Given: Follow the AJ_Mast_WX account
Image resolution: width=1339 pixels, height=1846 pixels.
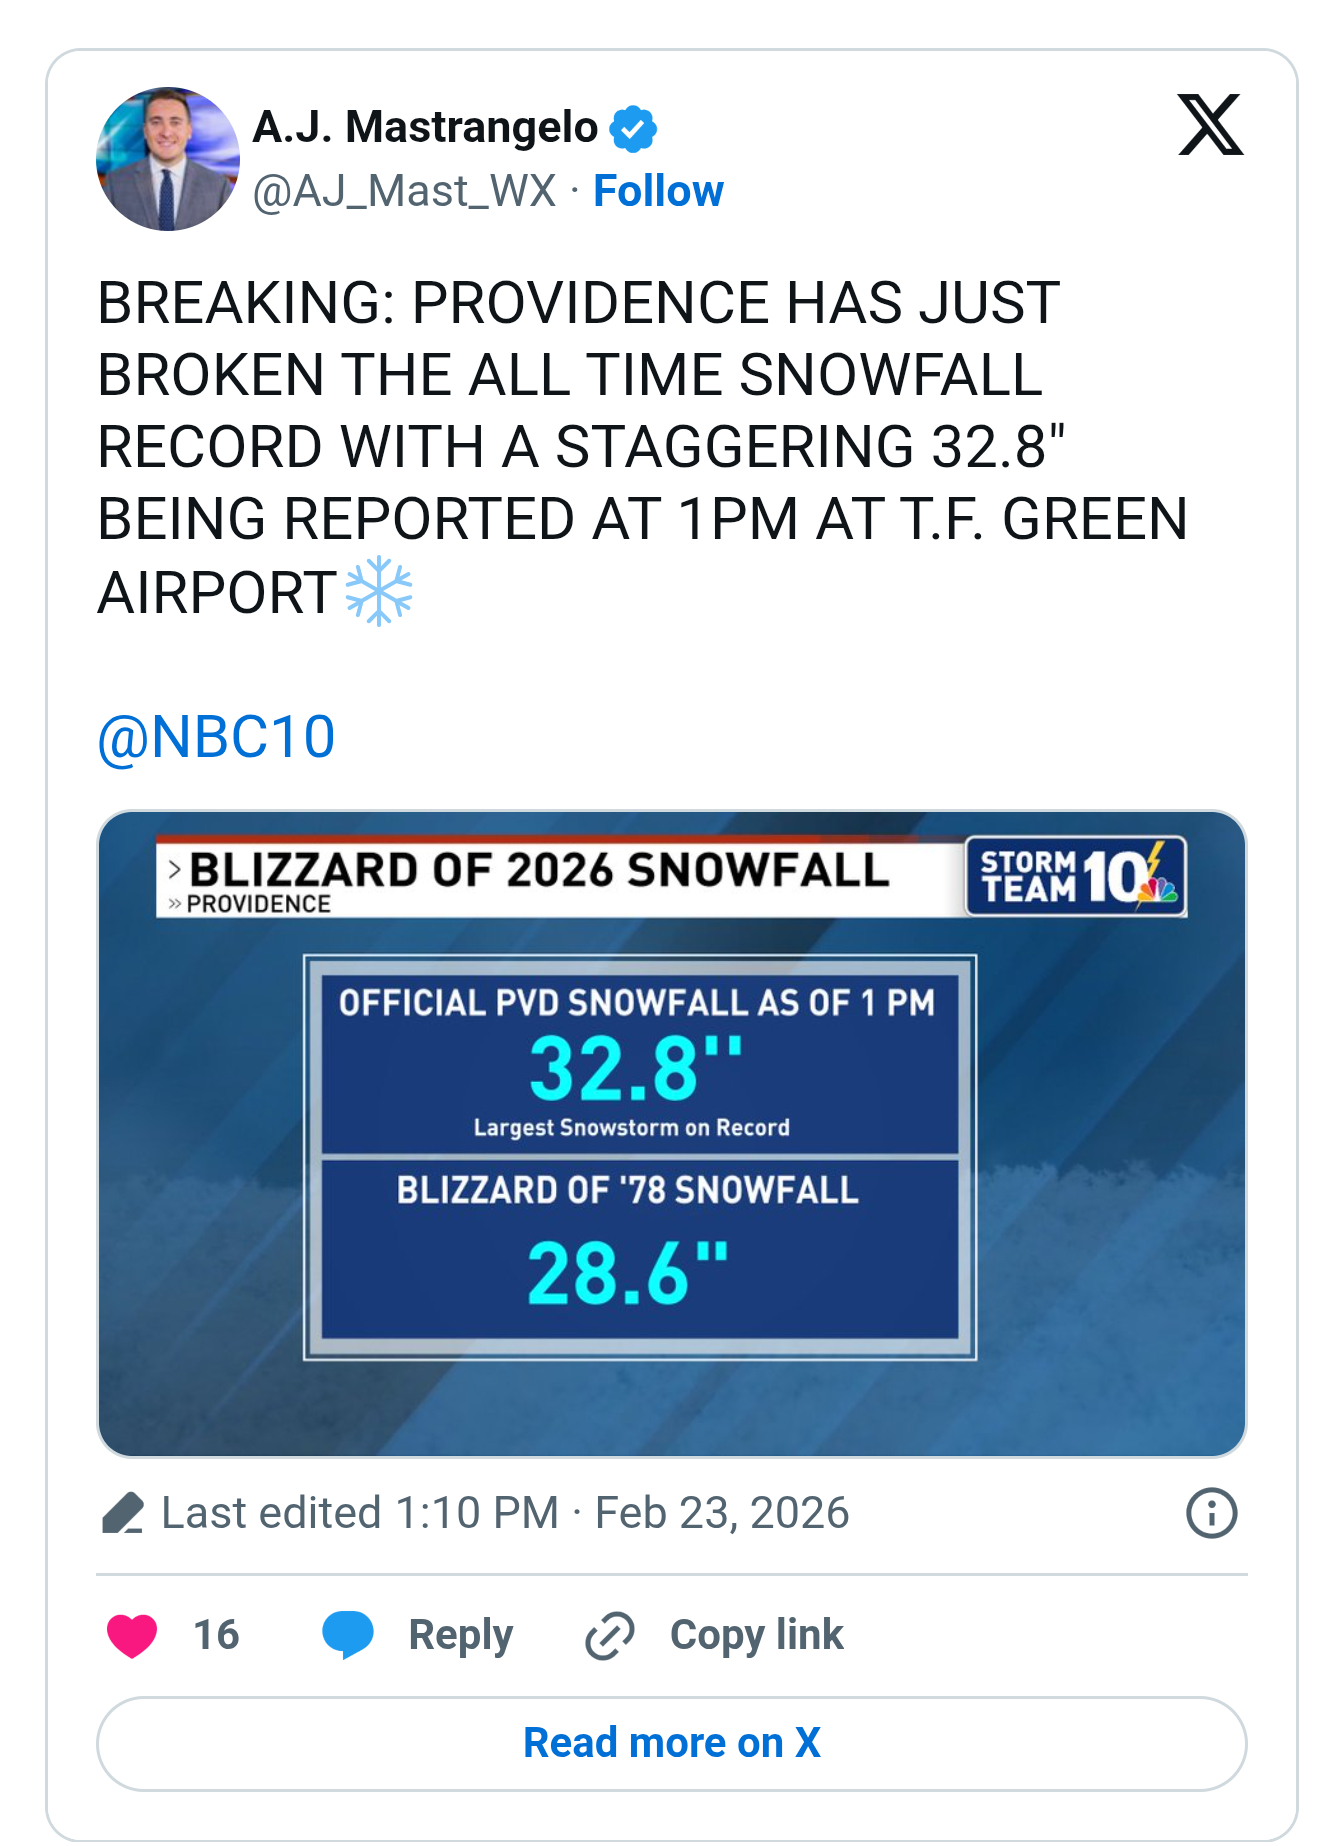Looking at the screenshot, I should pos(658,191).
